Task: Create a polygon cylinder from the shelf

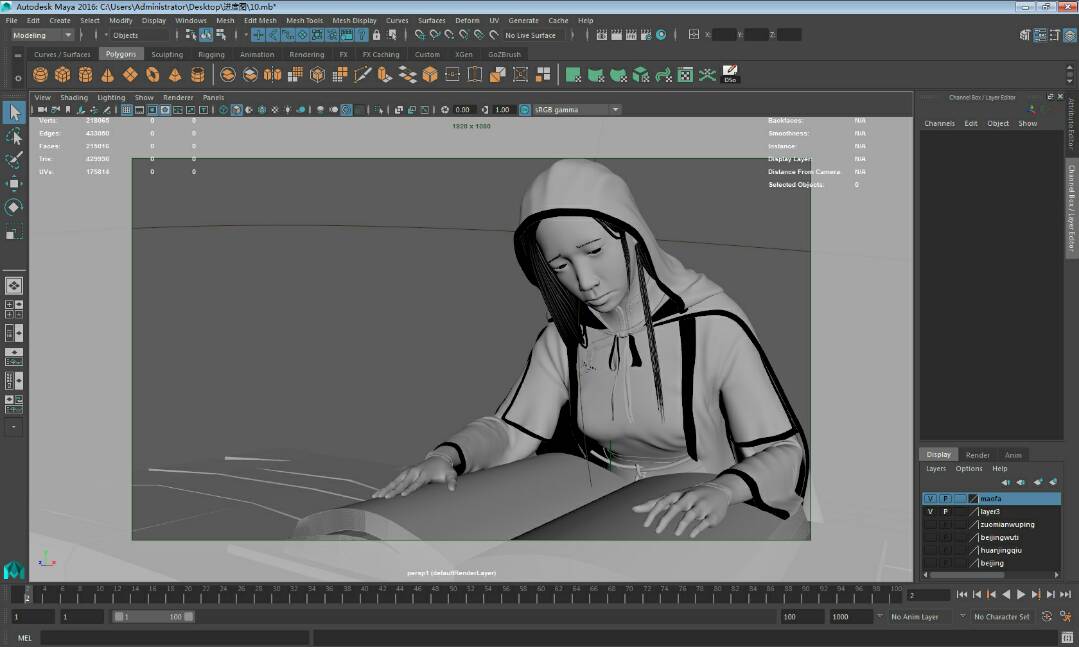Action: (x=85, y=74)
